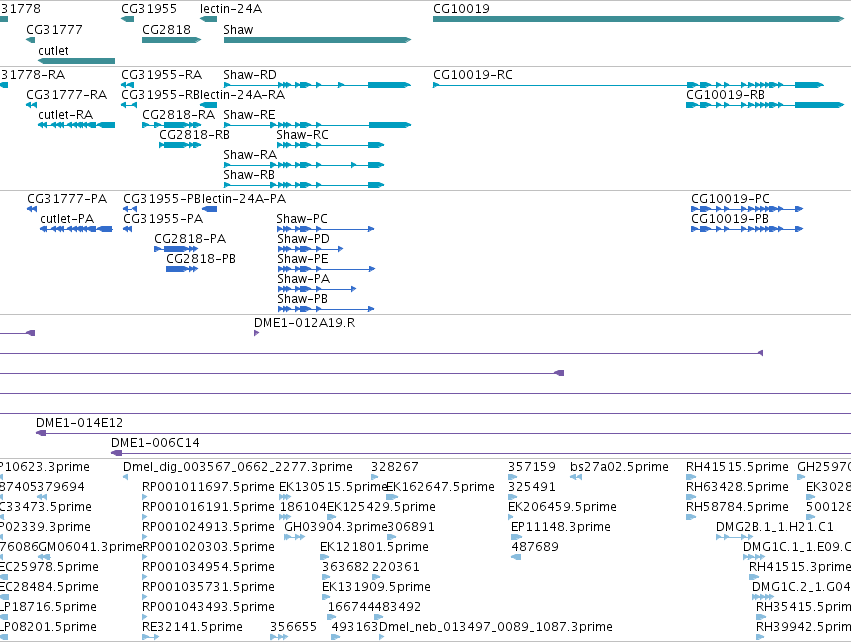Select the Shaw gene bar
851x642 pixels.
(317, 40)
